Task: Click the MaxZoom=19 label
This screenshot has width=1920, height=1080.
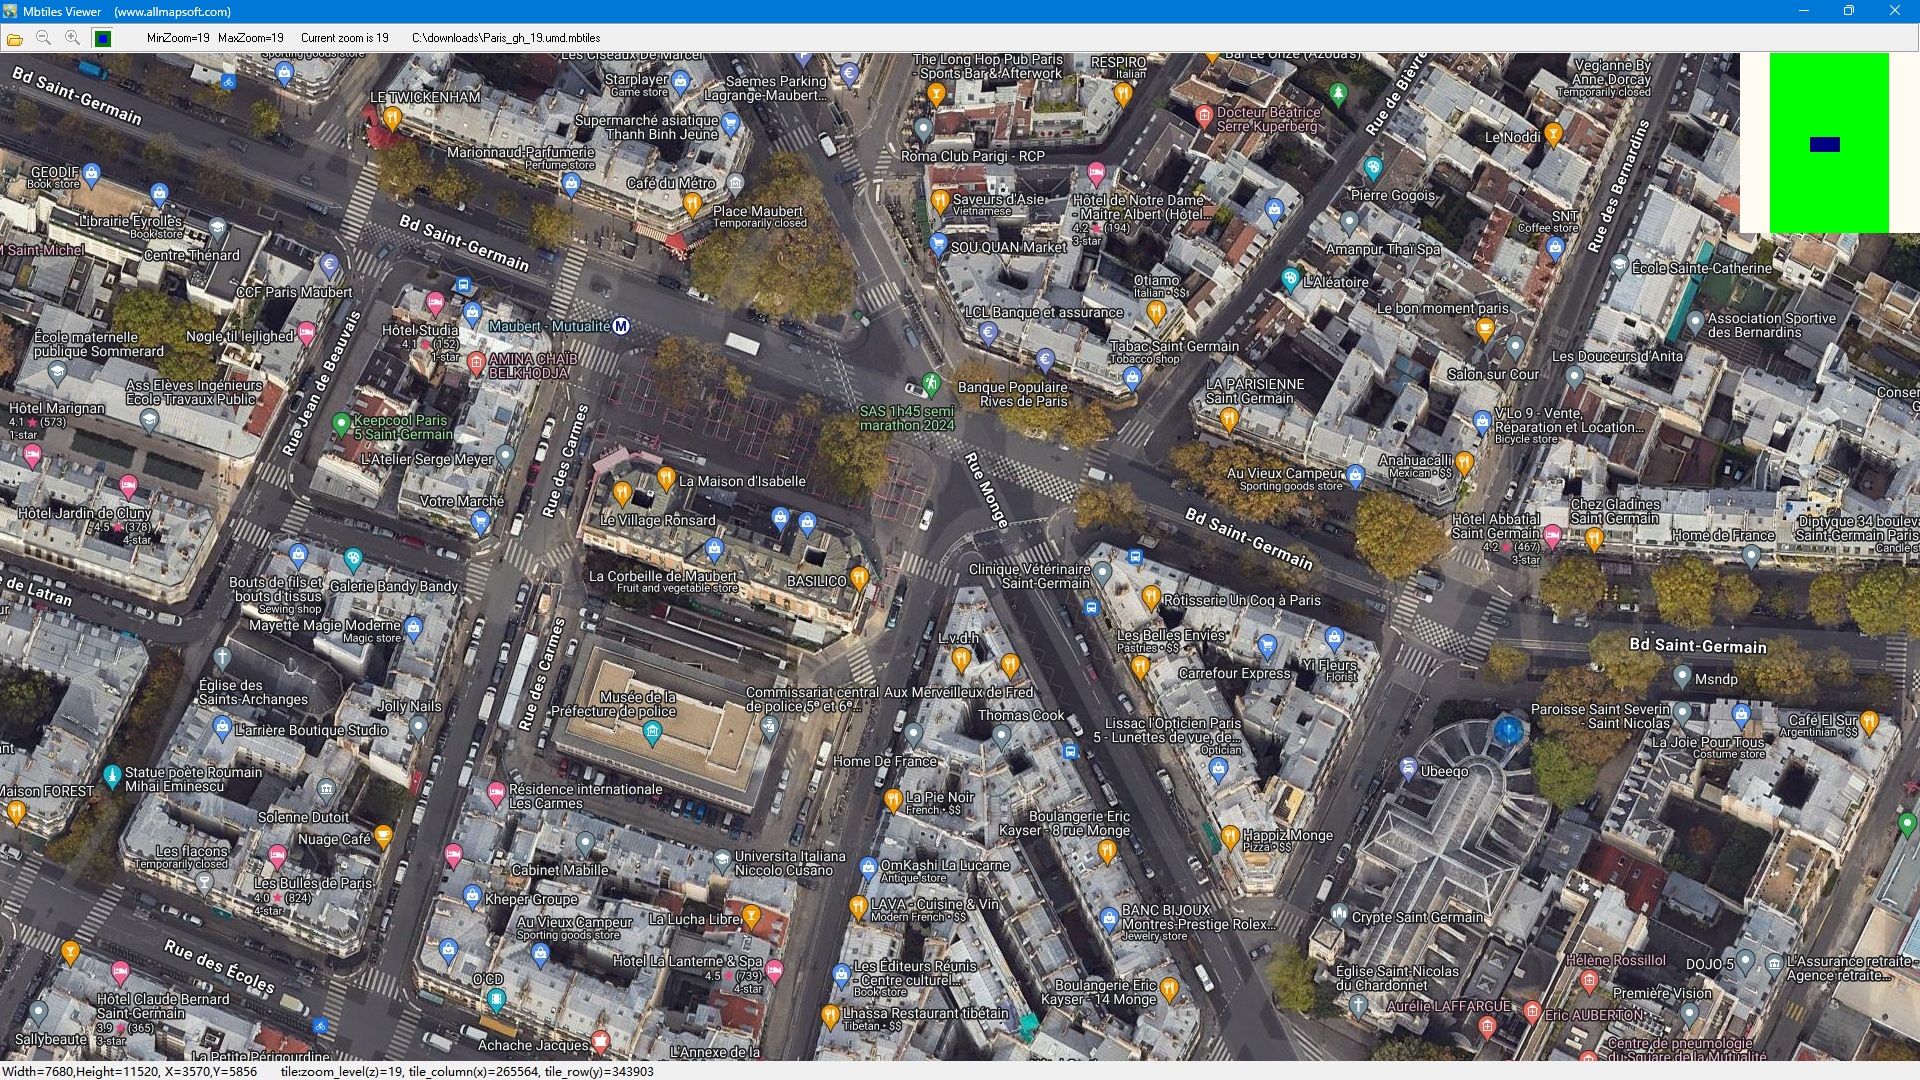Action: (x=251, y=38)
